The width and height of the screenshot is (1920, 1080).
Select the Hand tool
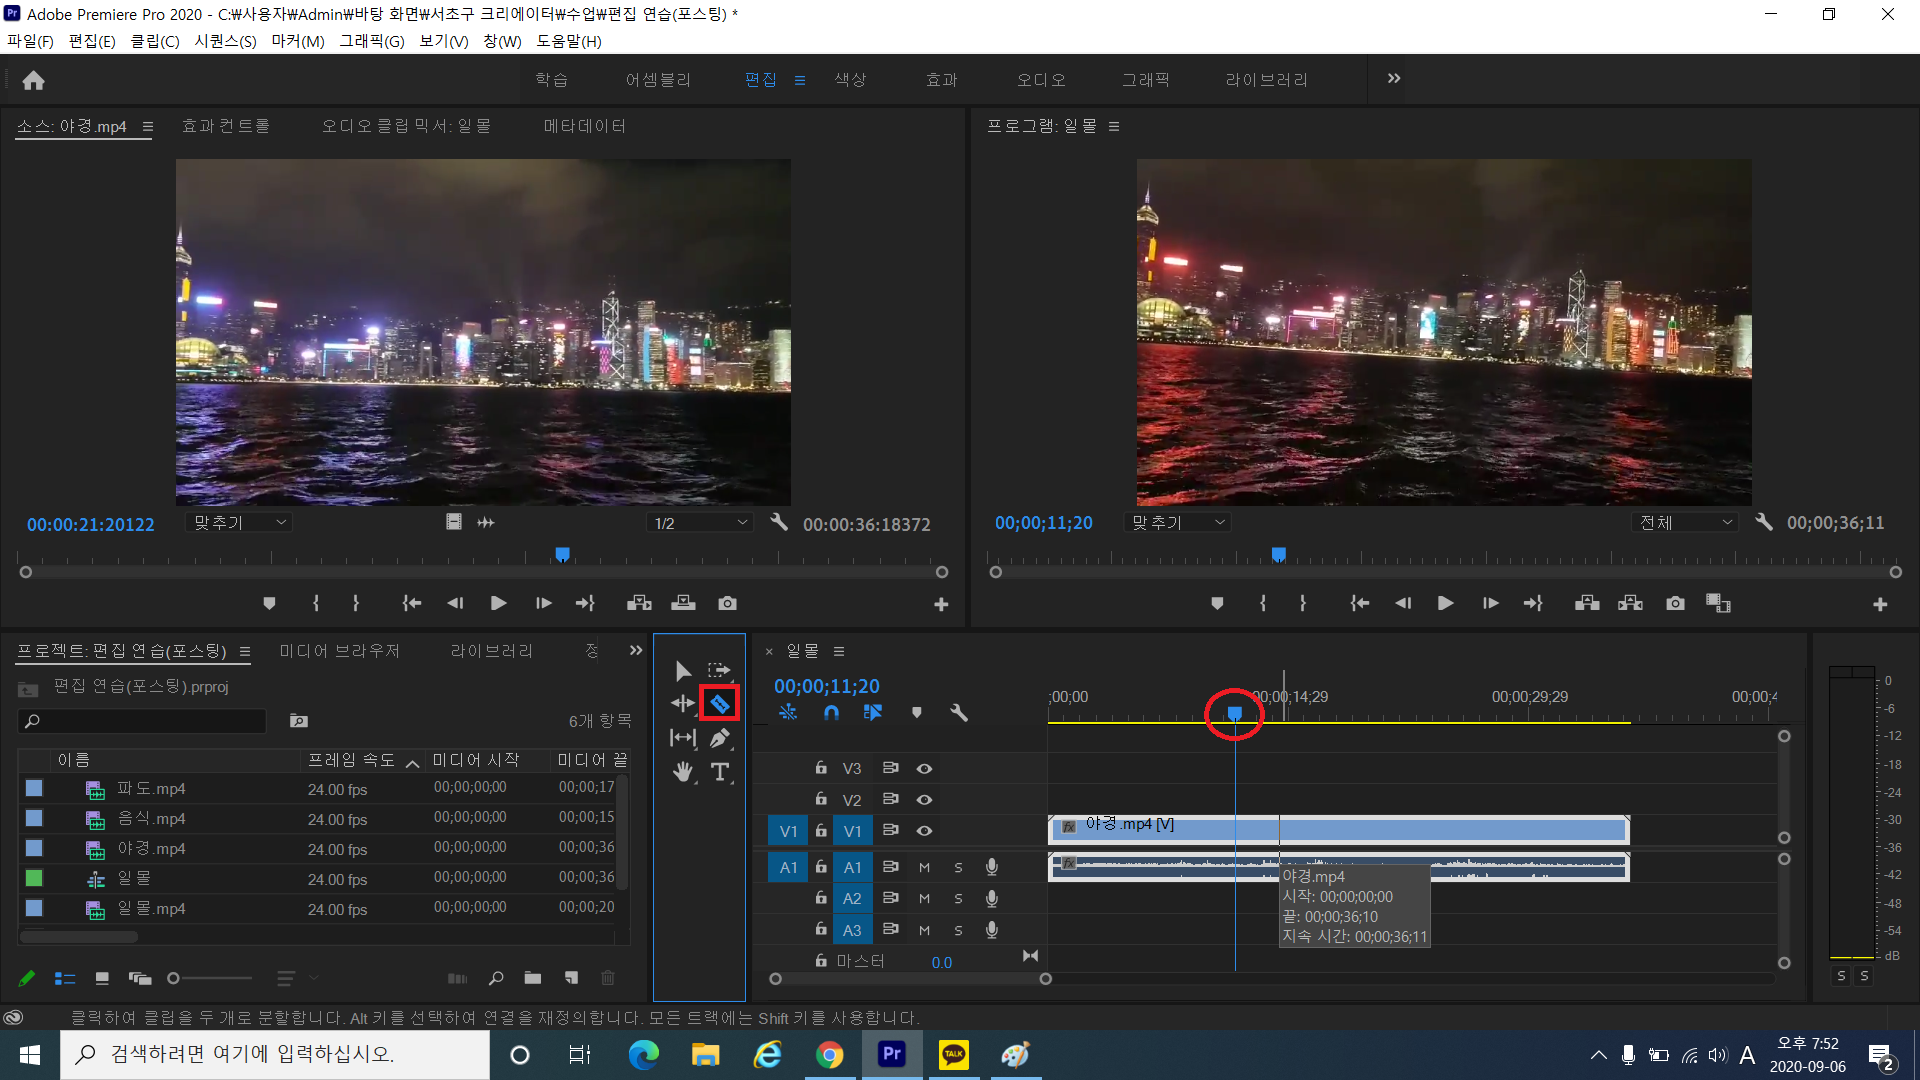683,772
